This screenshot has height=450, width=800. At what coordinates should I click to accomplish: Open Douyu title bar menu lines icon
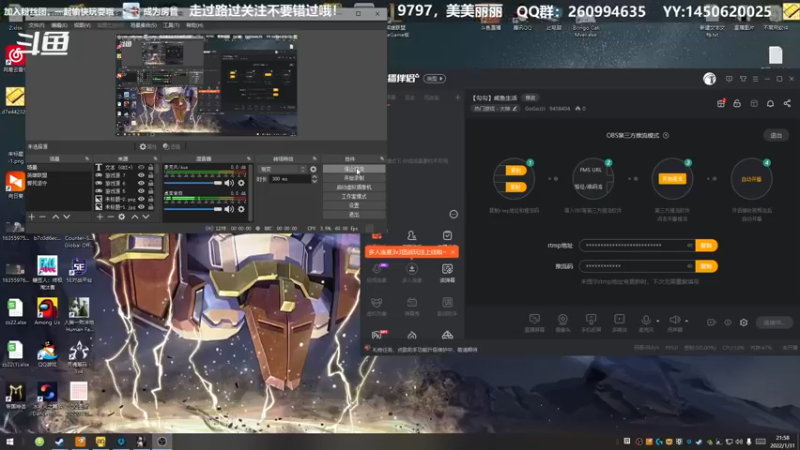click(x=755, y=79)
